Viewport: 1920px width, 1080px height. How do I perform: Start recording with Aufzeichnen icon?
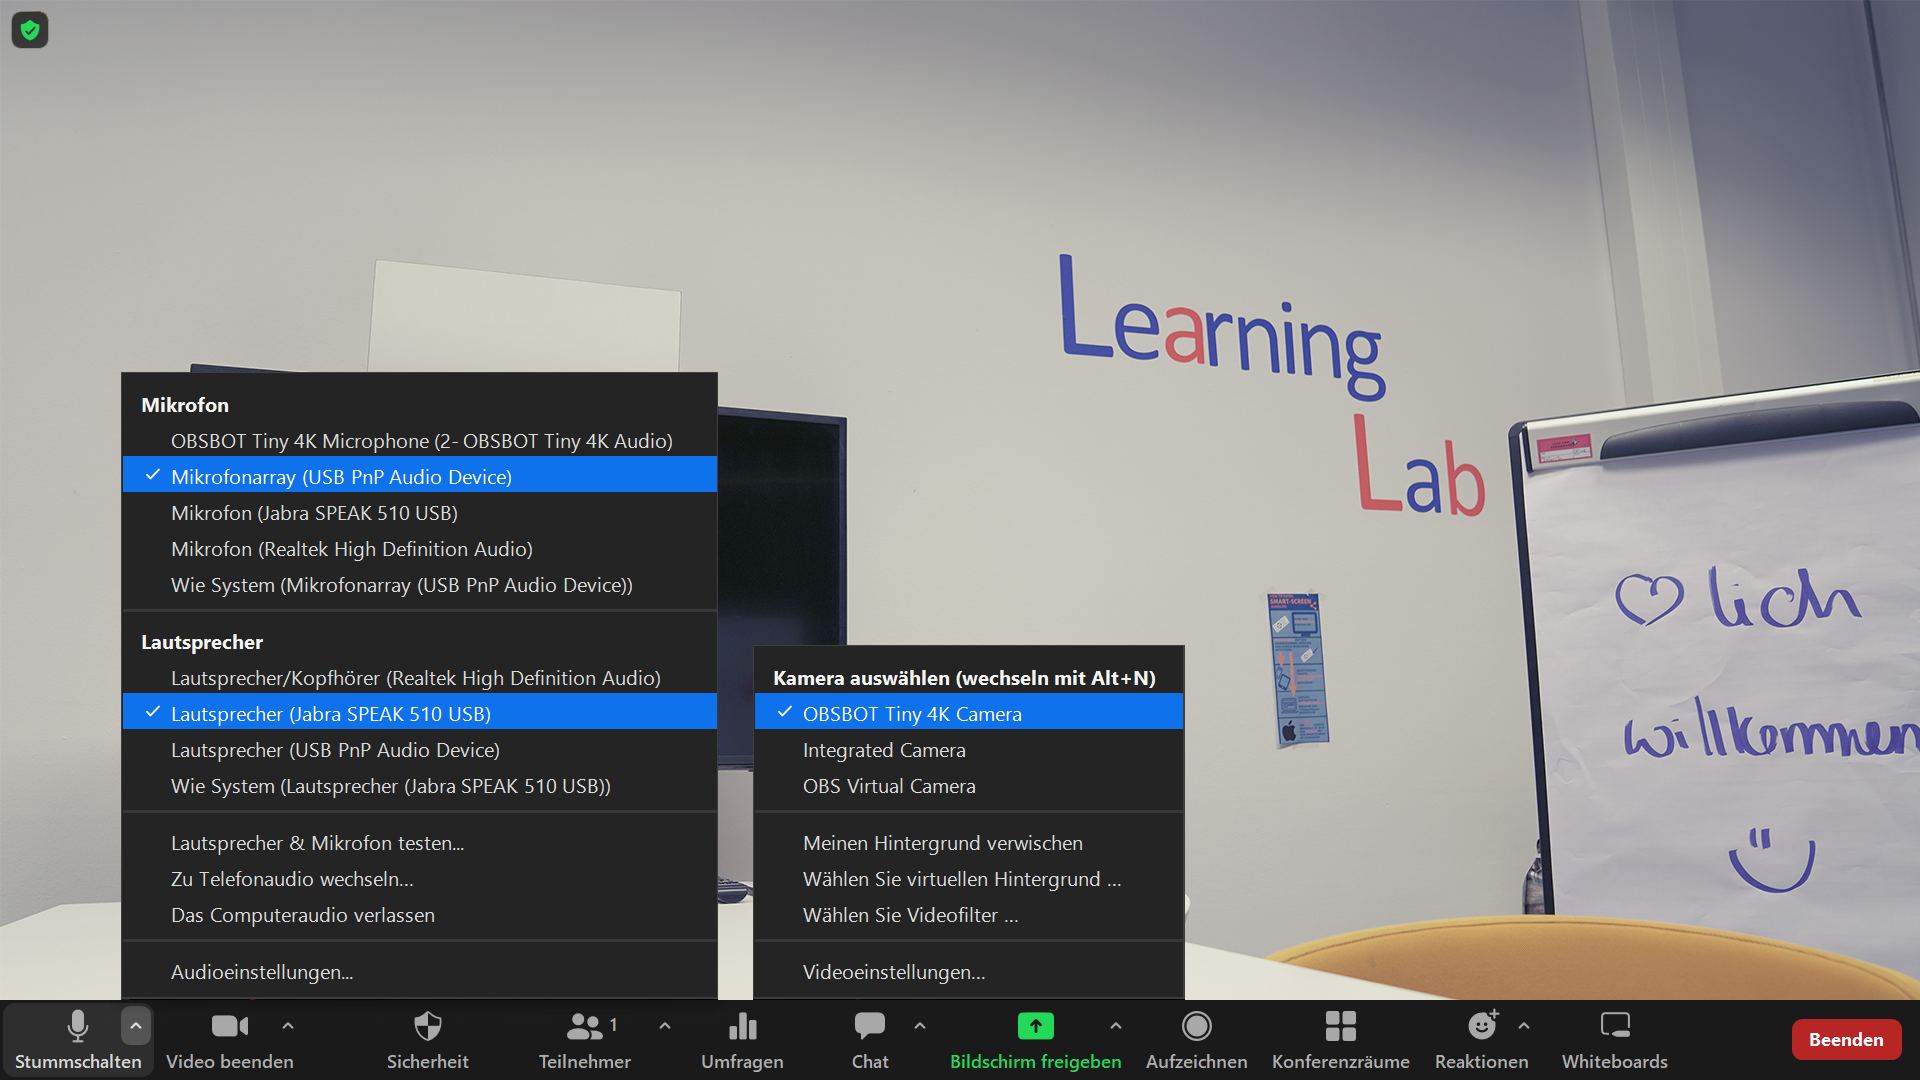pos(1196,1027)
